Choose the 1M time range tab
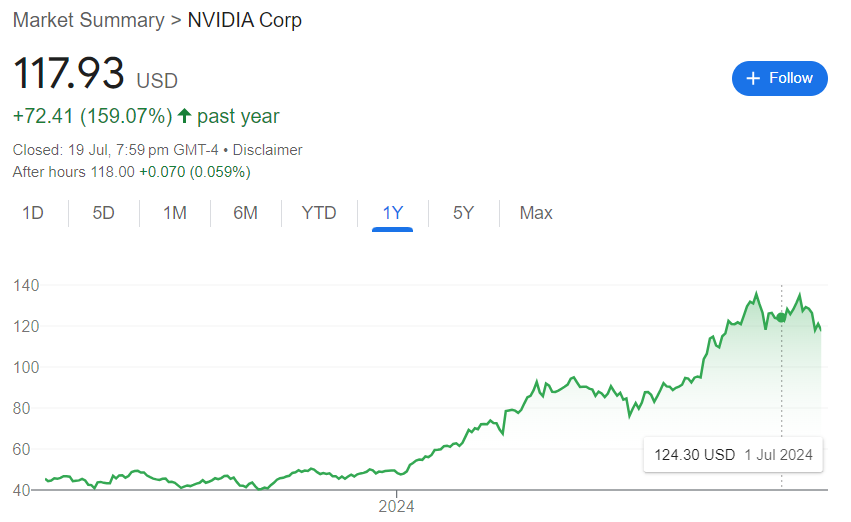 pos(175,213)
